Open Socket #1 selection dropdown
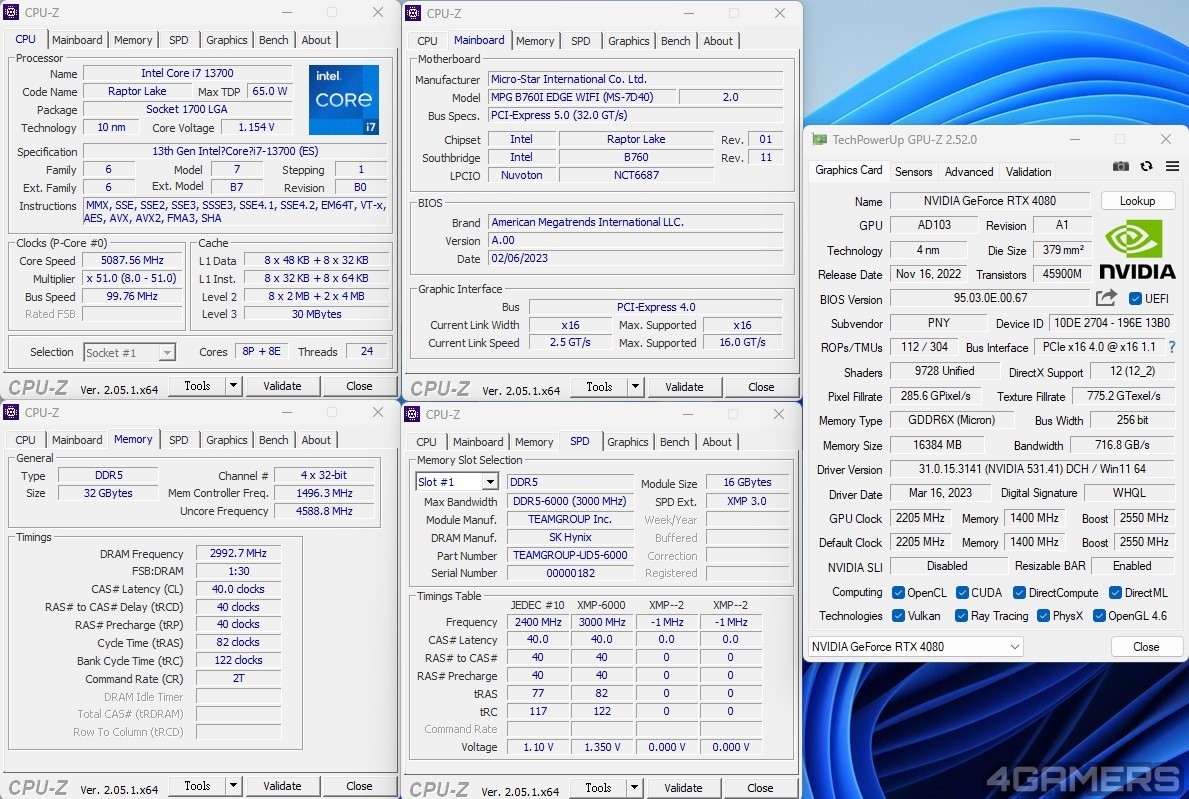The height and width of the screenshot is (799, 1189). click(x=130, y=352)
